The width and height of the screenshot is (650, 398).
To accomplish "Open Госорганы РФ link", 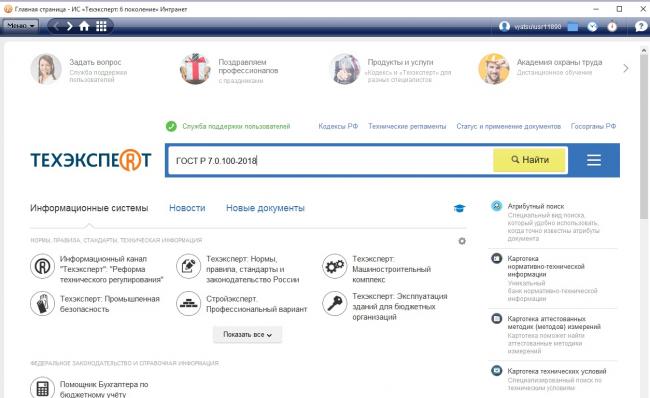I will point(593,126).
